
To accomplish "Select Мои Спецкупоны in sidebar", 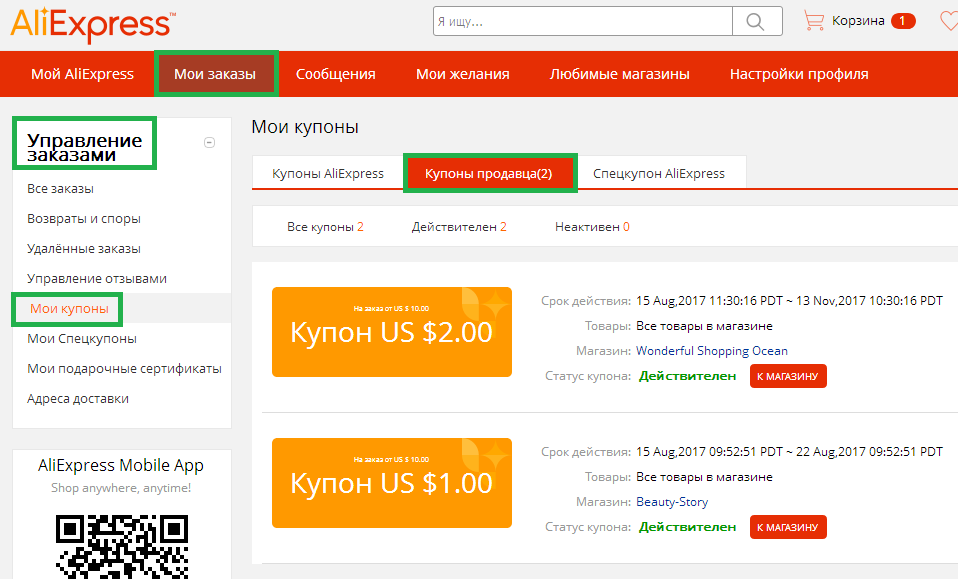I will [82, 338].
